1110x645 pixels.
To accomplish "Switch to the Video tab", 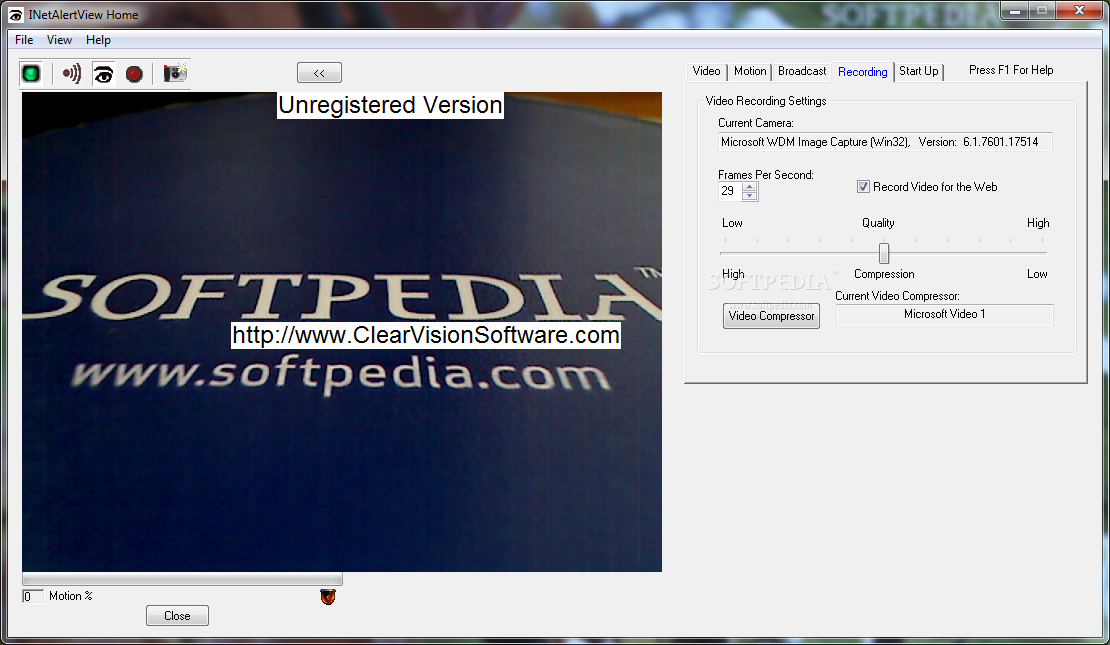I will tap(706, 71).
